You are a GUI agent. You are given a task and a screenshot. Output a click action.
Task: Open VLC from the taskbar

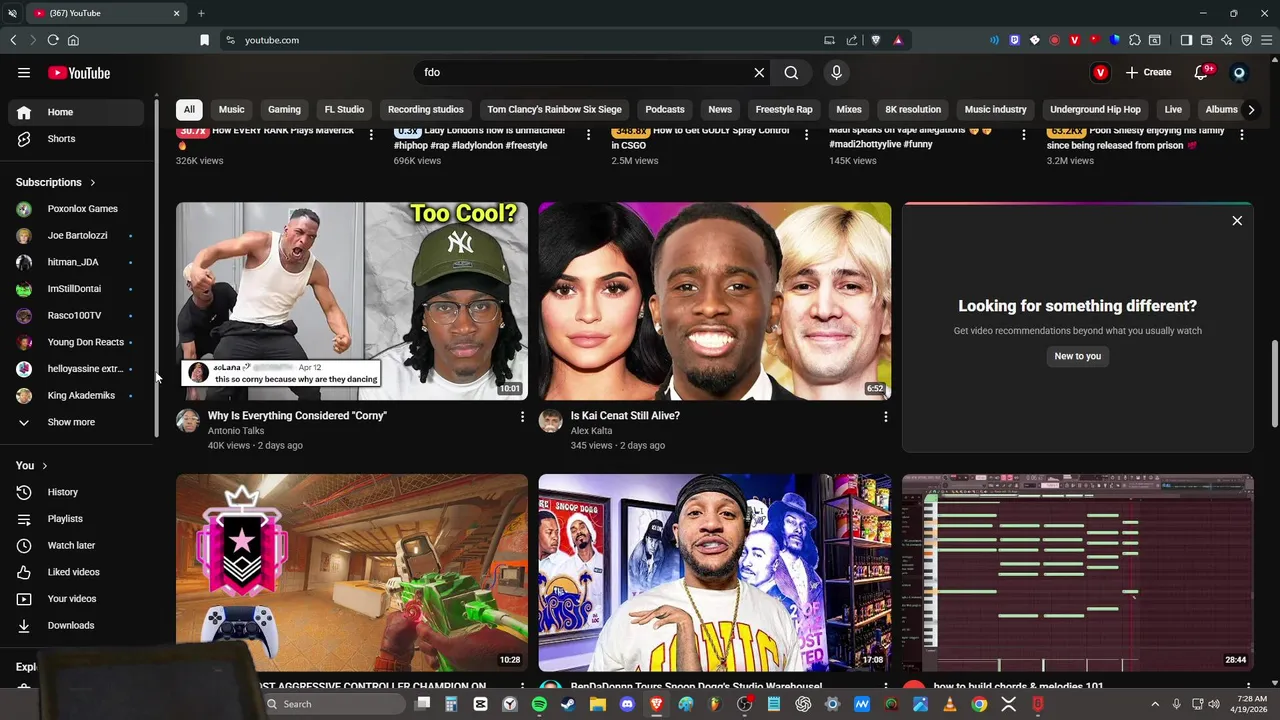click(x=950, y=704)
